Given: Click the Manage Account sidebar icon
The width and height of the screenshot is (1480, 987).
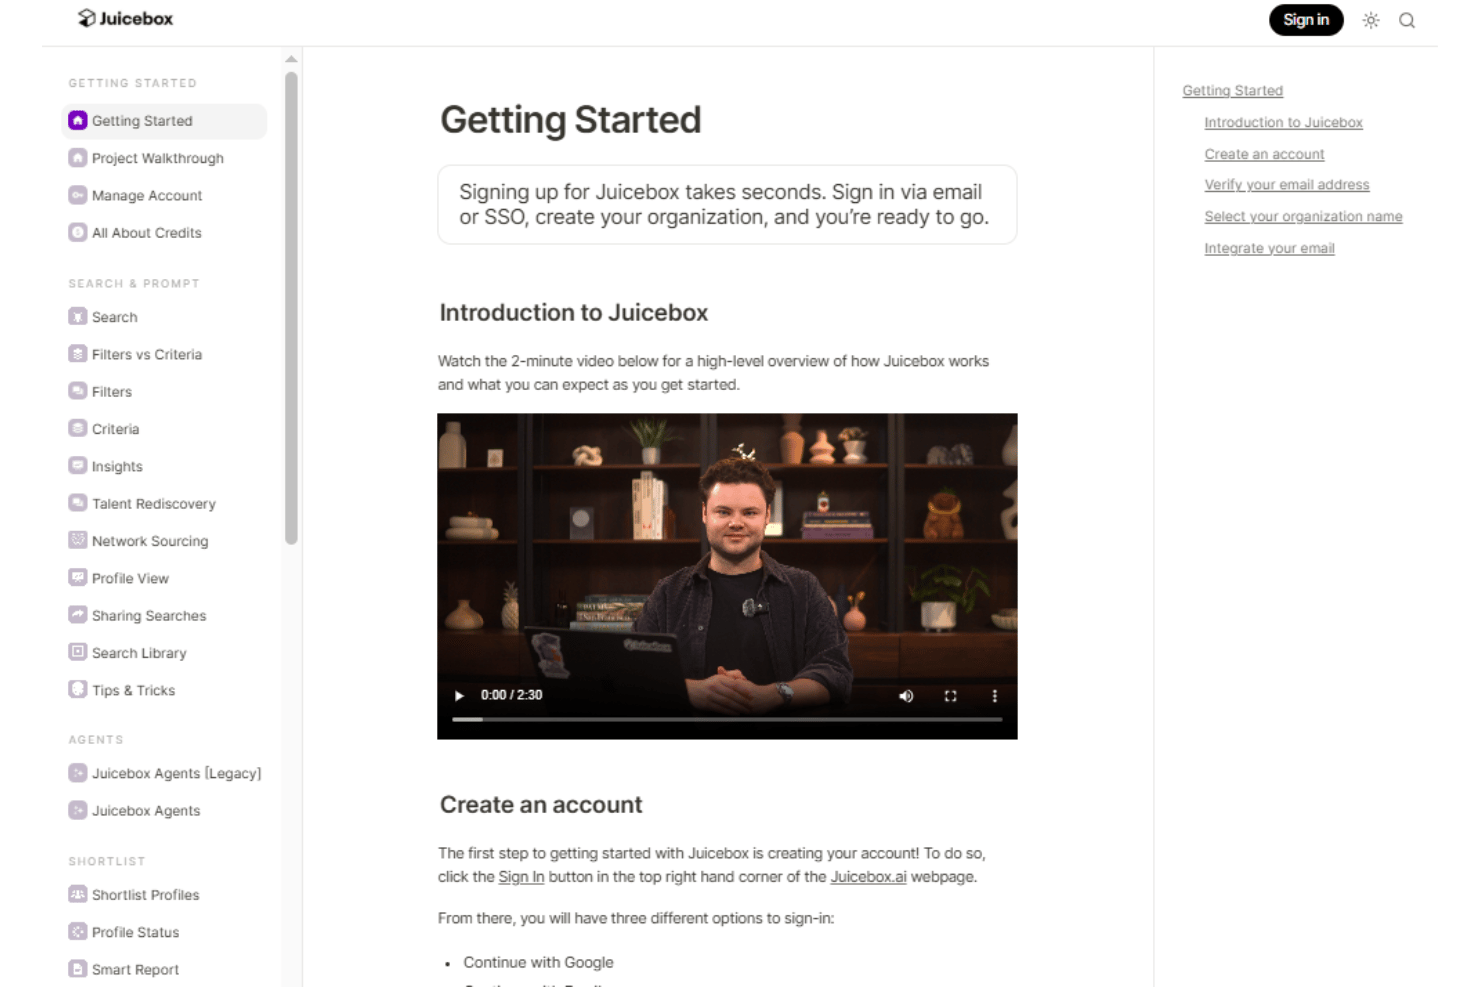Looking at the screenshot, I should (78, 195).
